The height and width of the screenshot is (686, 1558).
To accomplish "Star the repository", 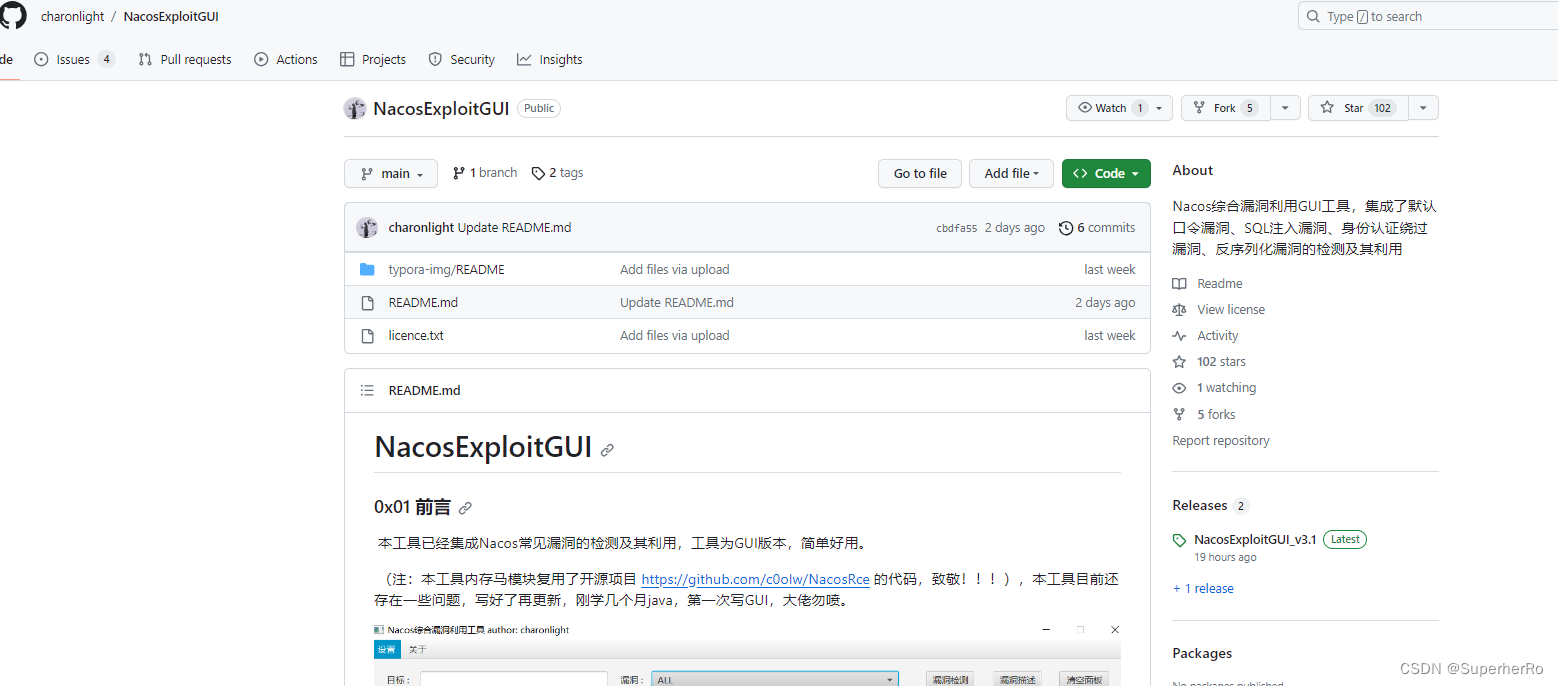I will 1358,108.
